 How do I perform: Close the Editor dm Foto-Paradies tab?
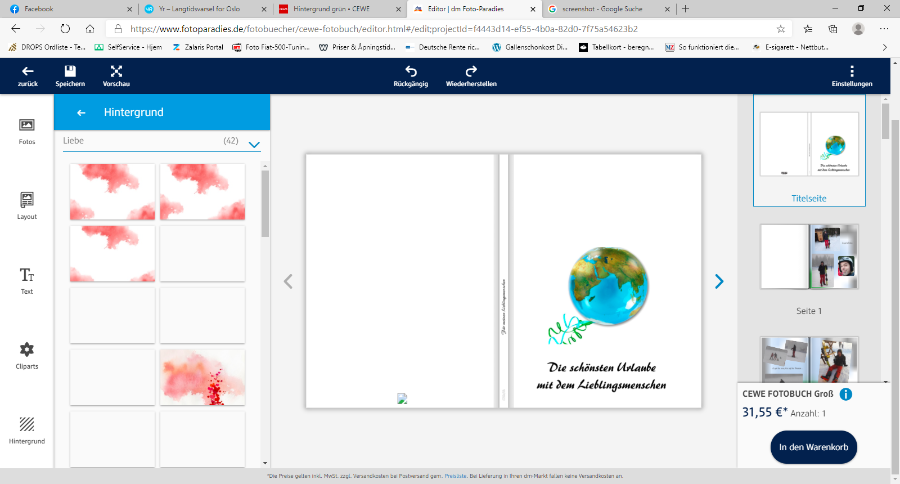pos(533,9)
